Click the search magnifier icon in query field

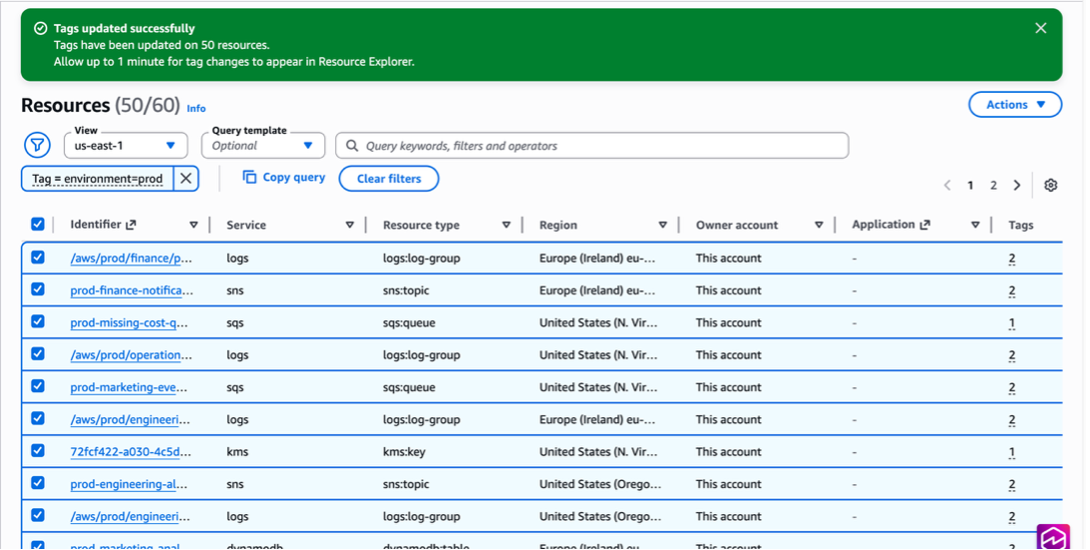352,146
